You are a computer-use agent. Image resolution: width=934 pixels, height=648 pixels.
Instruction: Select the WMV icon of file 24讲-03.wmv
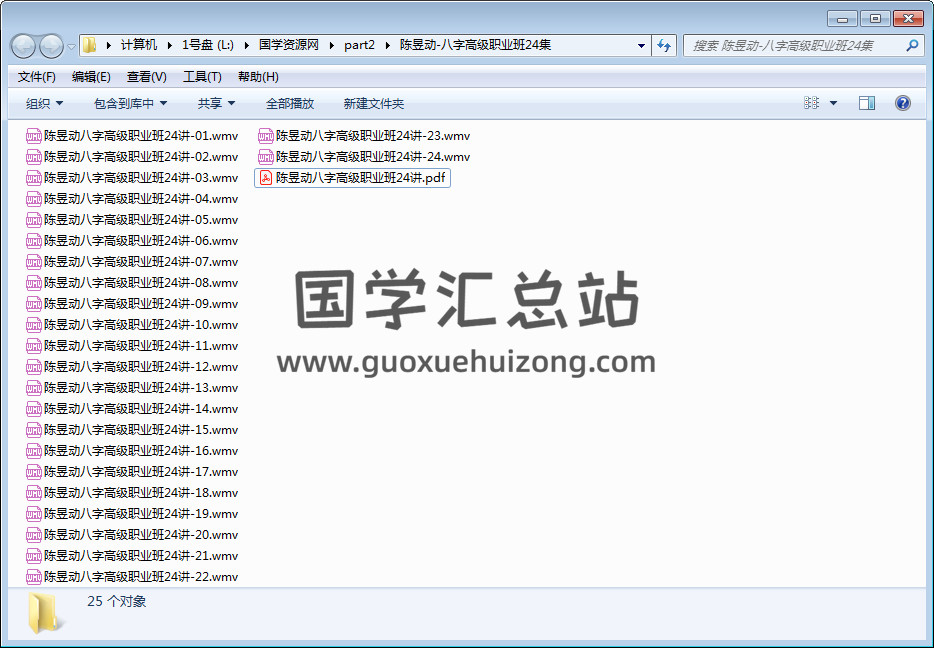point(34,177)
